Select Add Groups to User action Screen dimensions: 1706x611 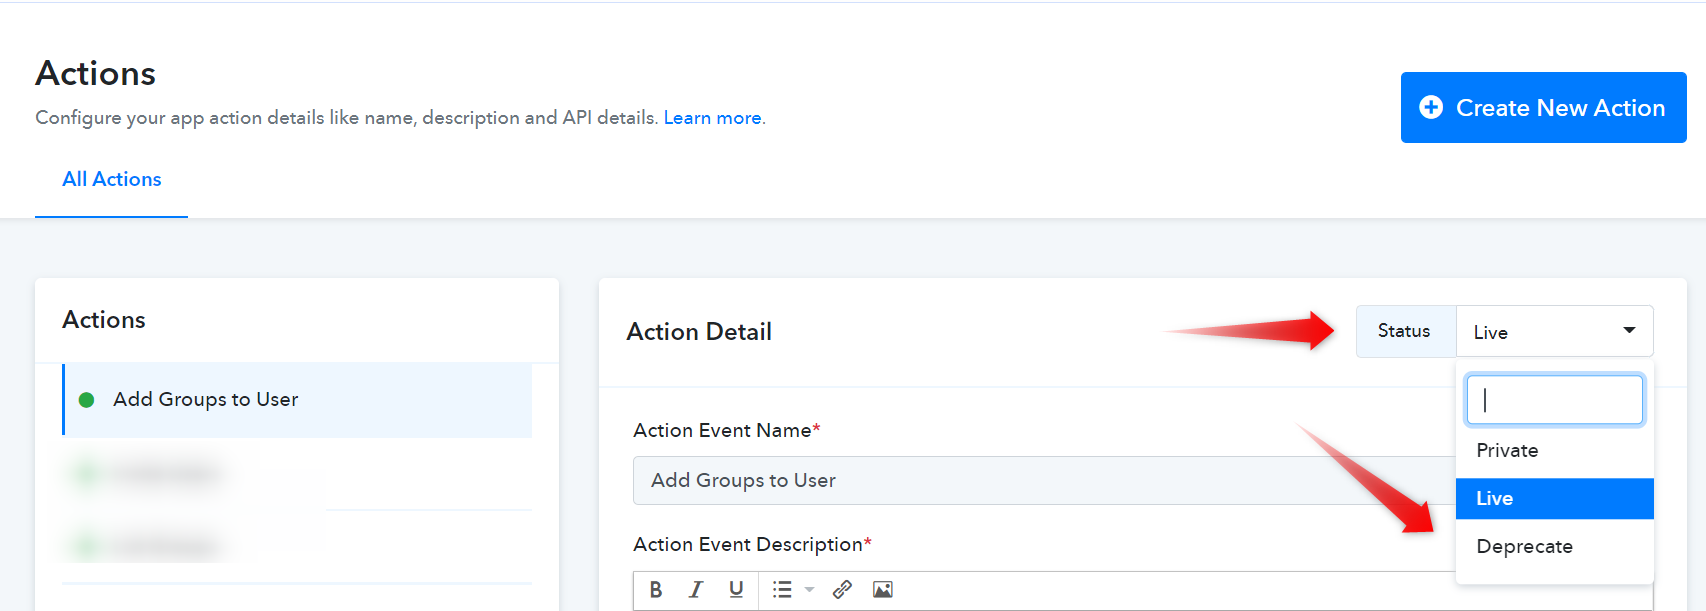click(297, 400)
